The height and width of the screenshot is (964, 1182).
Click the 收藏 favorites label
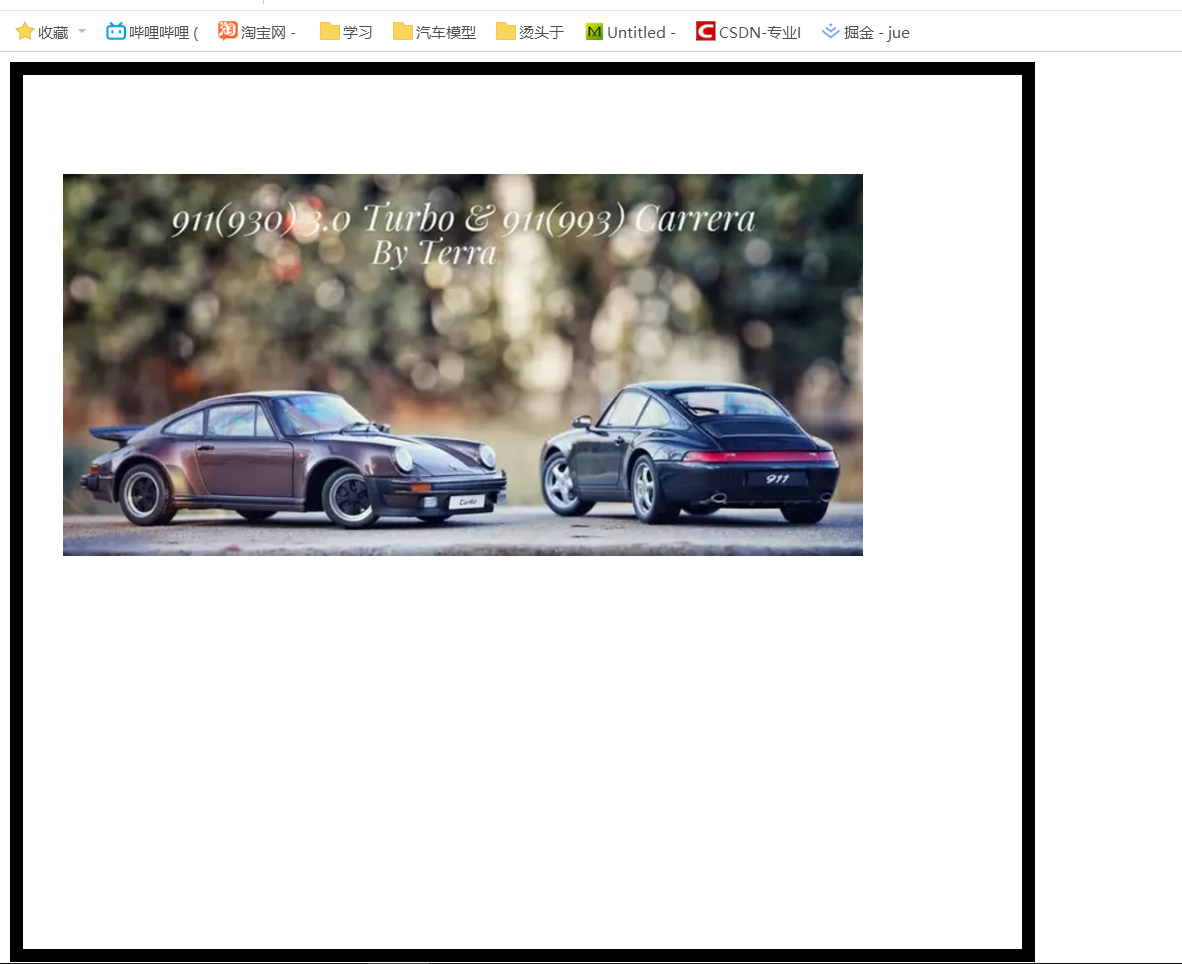point(53,32)
